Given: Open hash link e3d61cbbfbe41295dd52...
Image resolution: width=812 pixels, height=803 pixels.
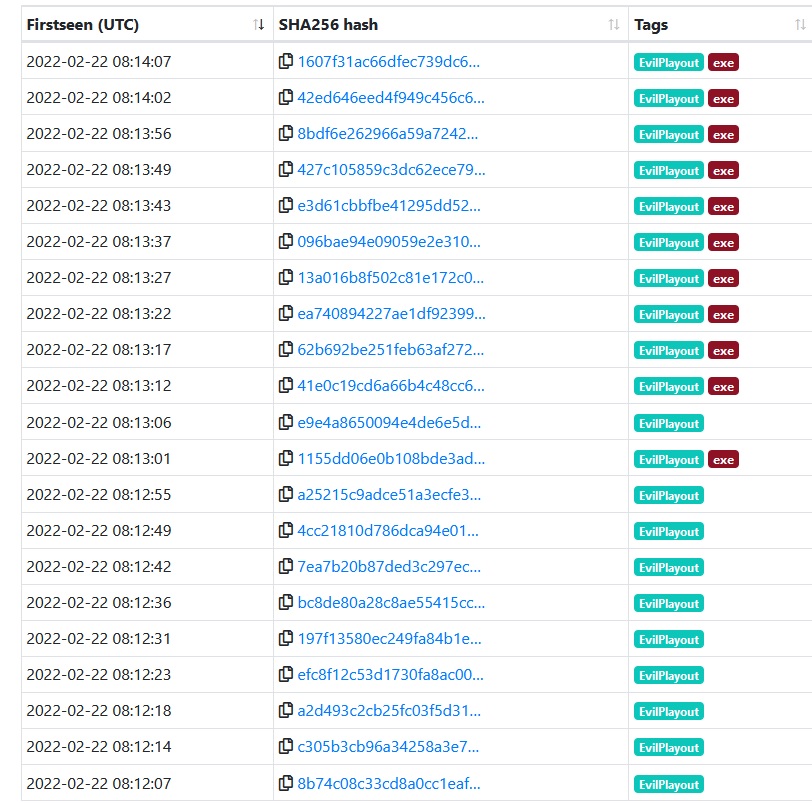Looking at the screenshot, I should [389, 206].
